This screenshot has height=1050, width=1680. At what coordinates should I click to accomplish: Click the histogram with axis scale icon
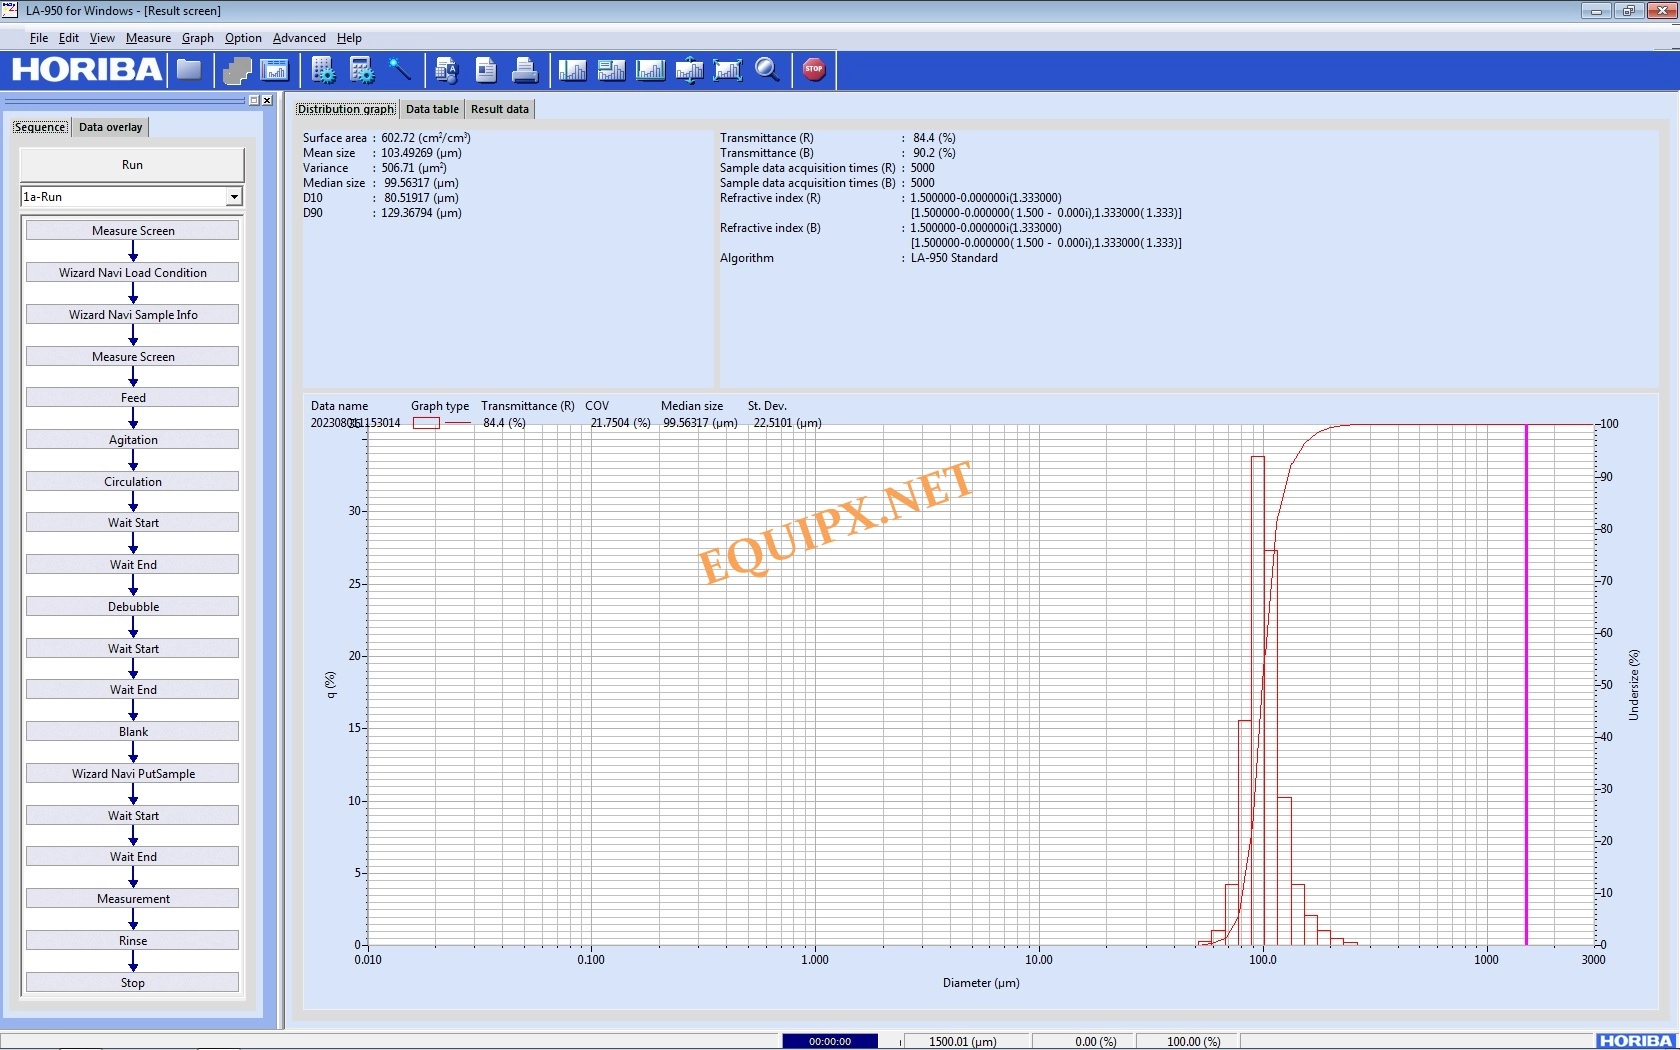pos(650,70)
